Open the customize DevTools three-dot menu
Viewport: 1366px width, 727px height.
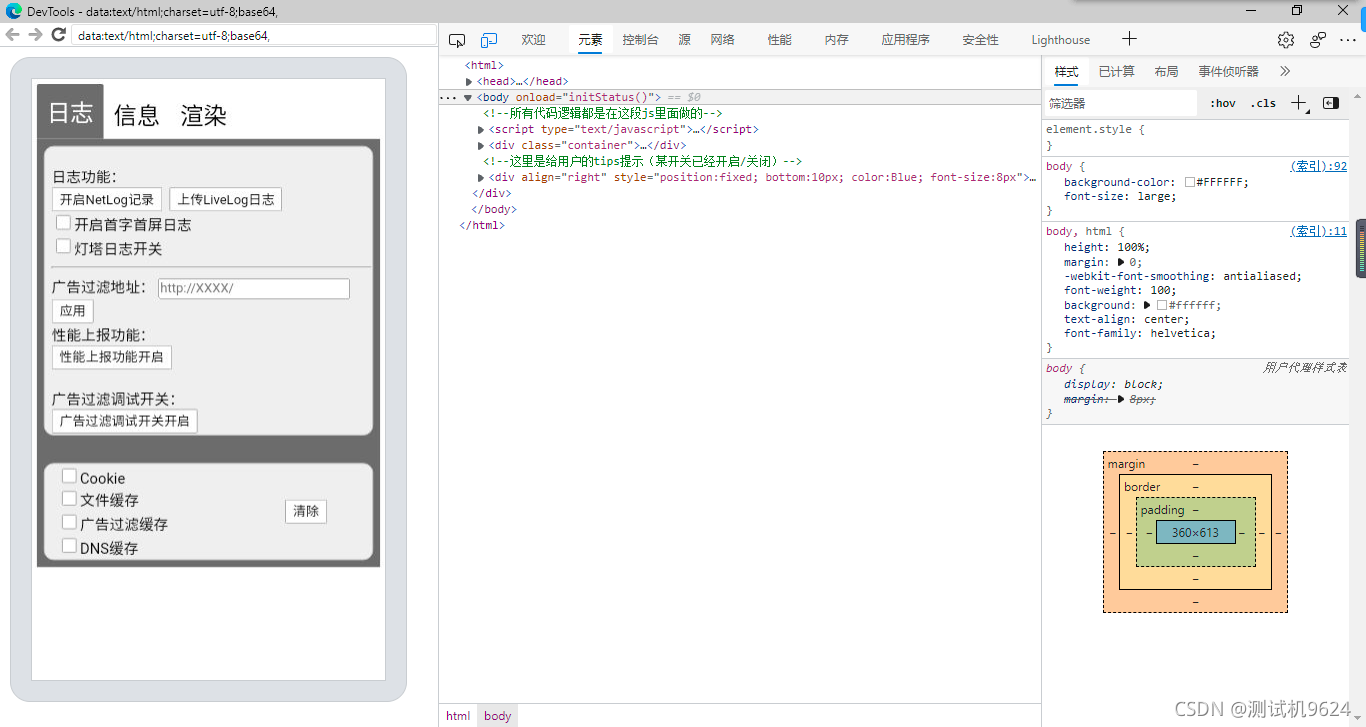tap(1345, 39)
